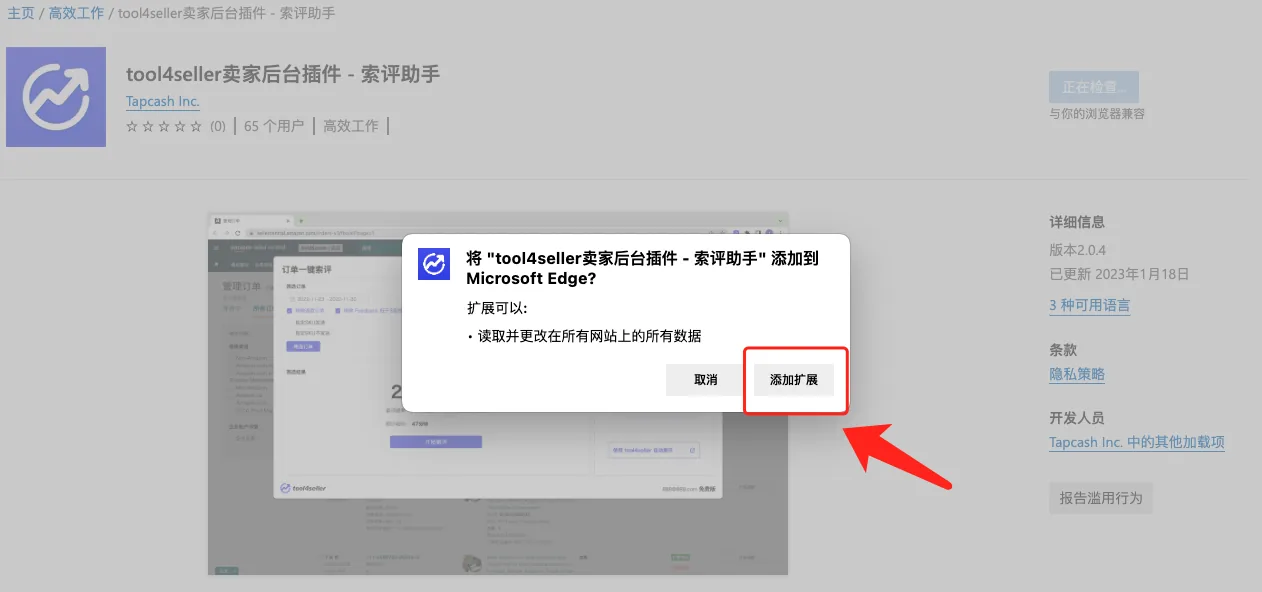Click the 取消 button in dialog
The height and width of the screenshot is (592, 1262).
click(x=705, y=380)
